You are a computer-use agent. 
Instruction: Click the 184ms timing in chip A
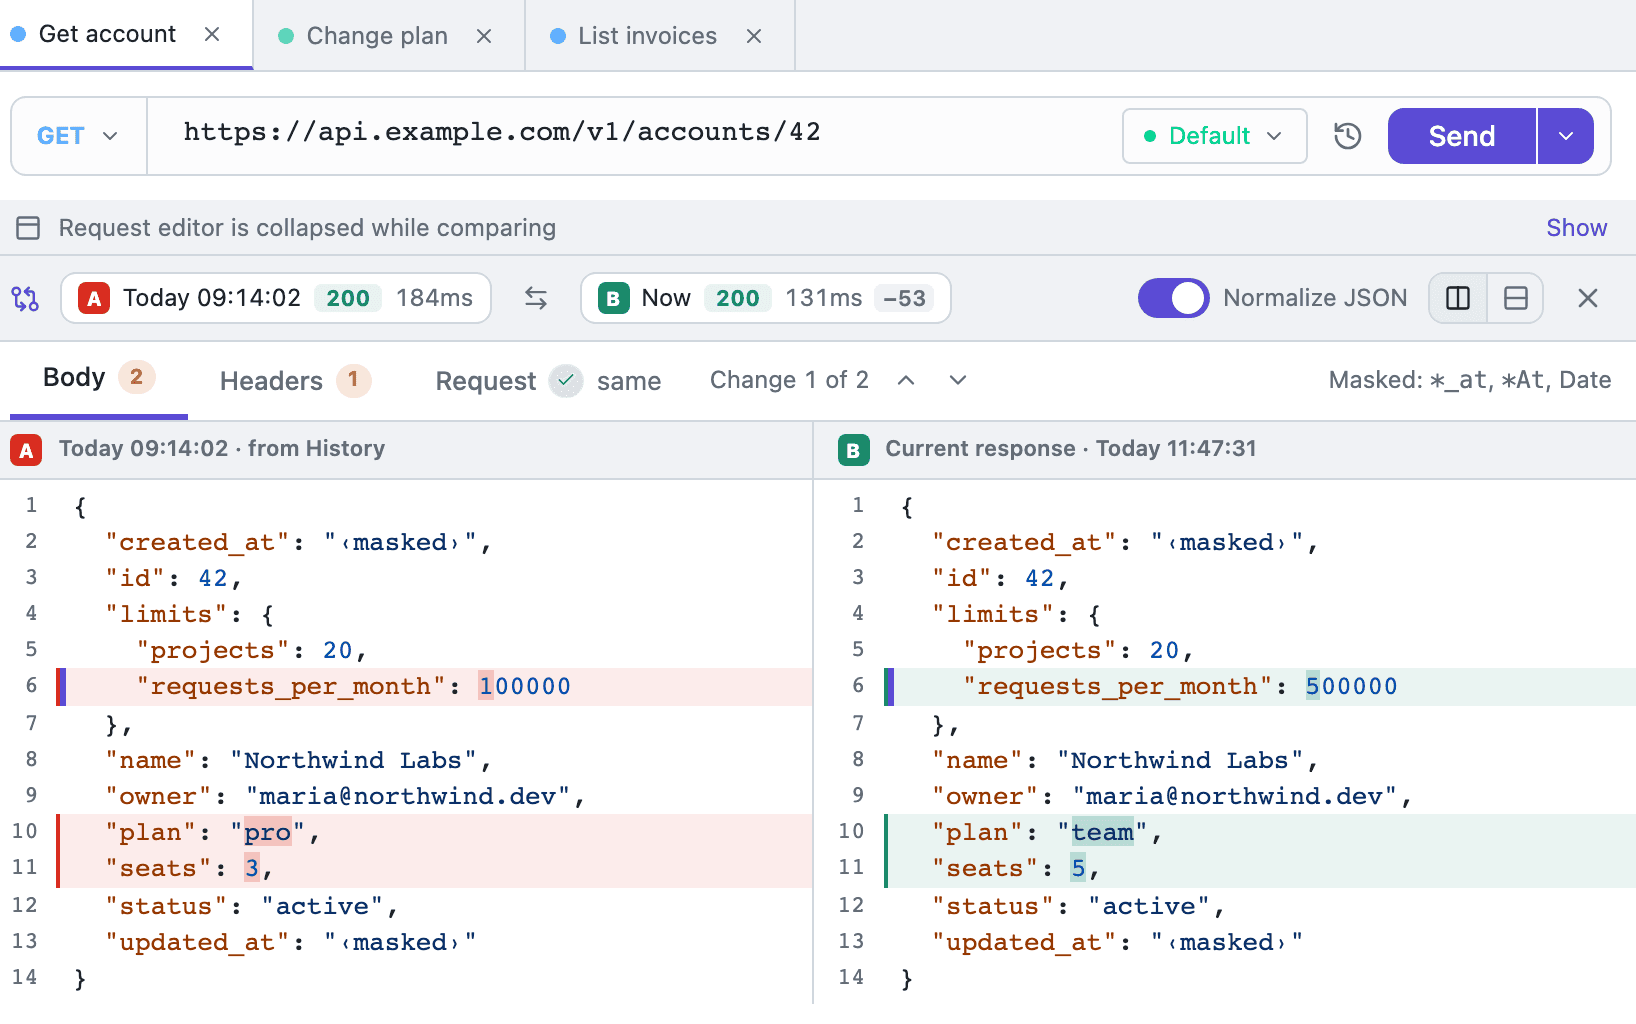(434, 298)
